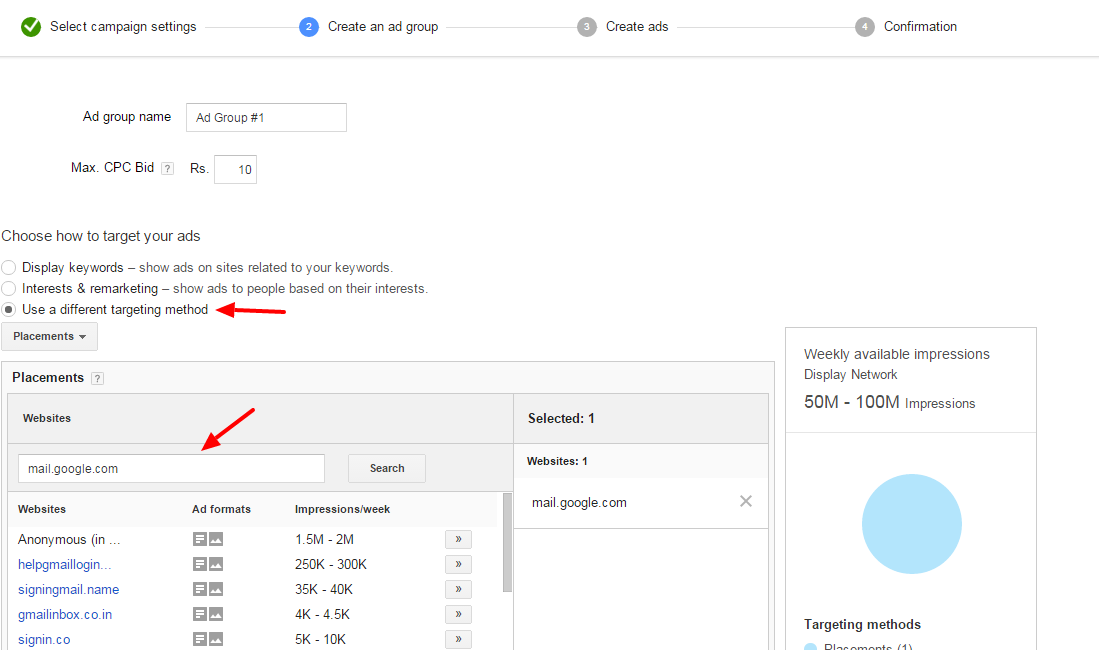Click step 4 circle icon
Image resolution: width=1099 pixels, height=650 pixels.
point(864,27)
